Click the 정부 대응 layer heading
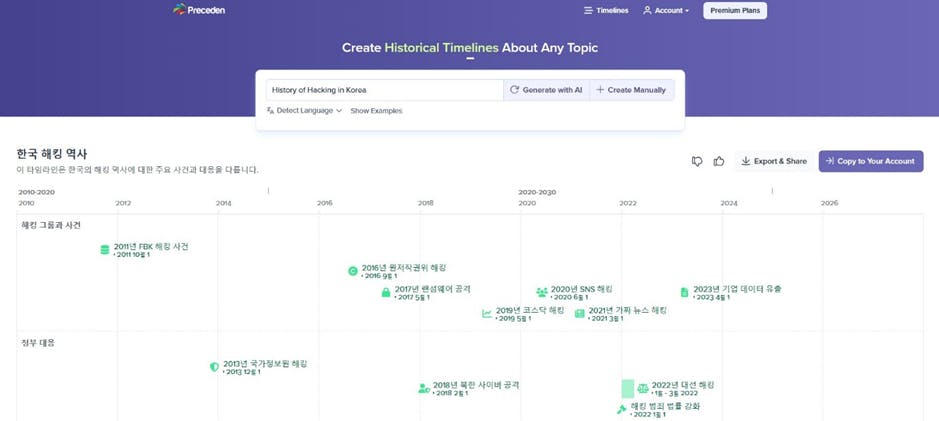This screenshot has width=939, height=421. 38,343
